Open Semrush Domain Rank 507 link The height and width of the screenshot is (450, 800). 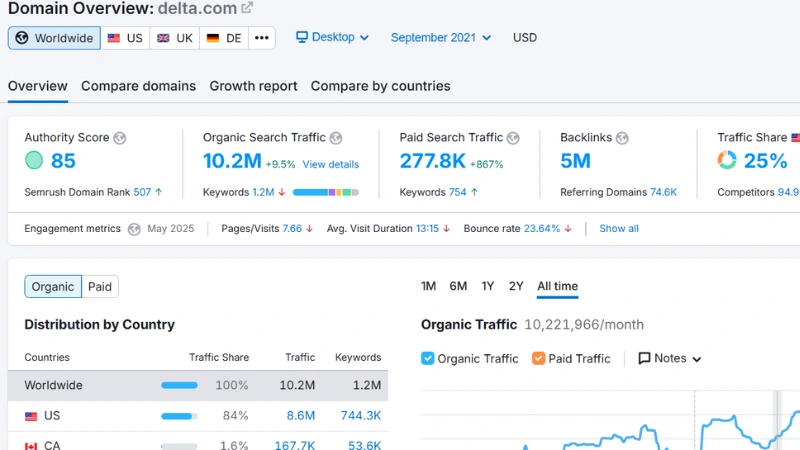[x=142, y=192]
